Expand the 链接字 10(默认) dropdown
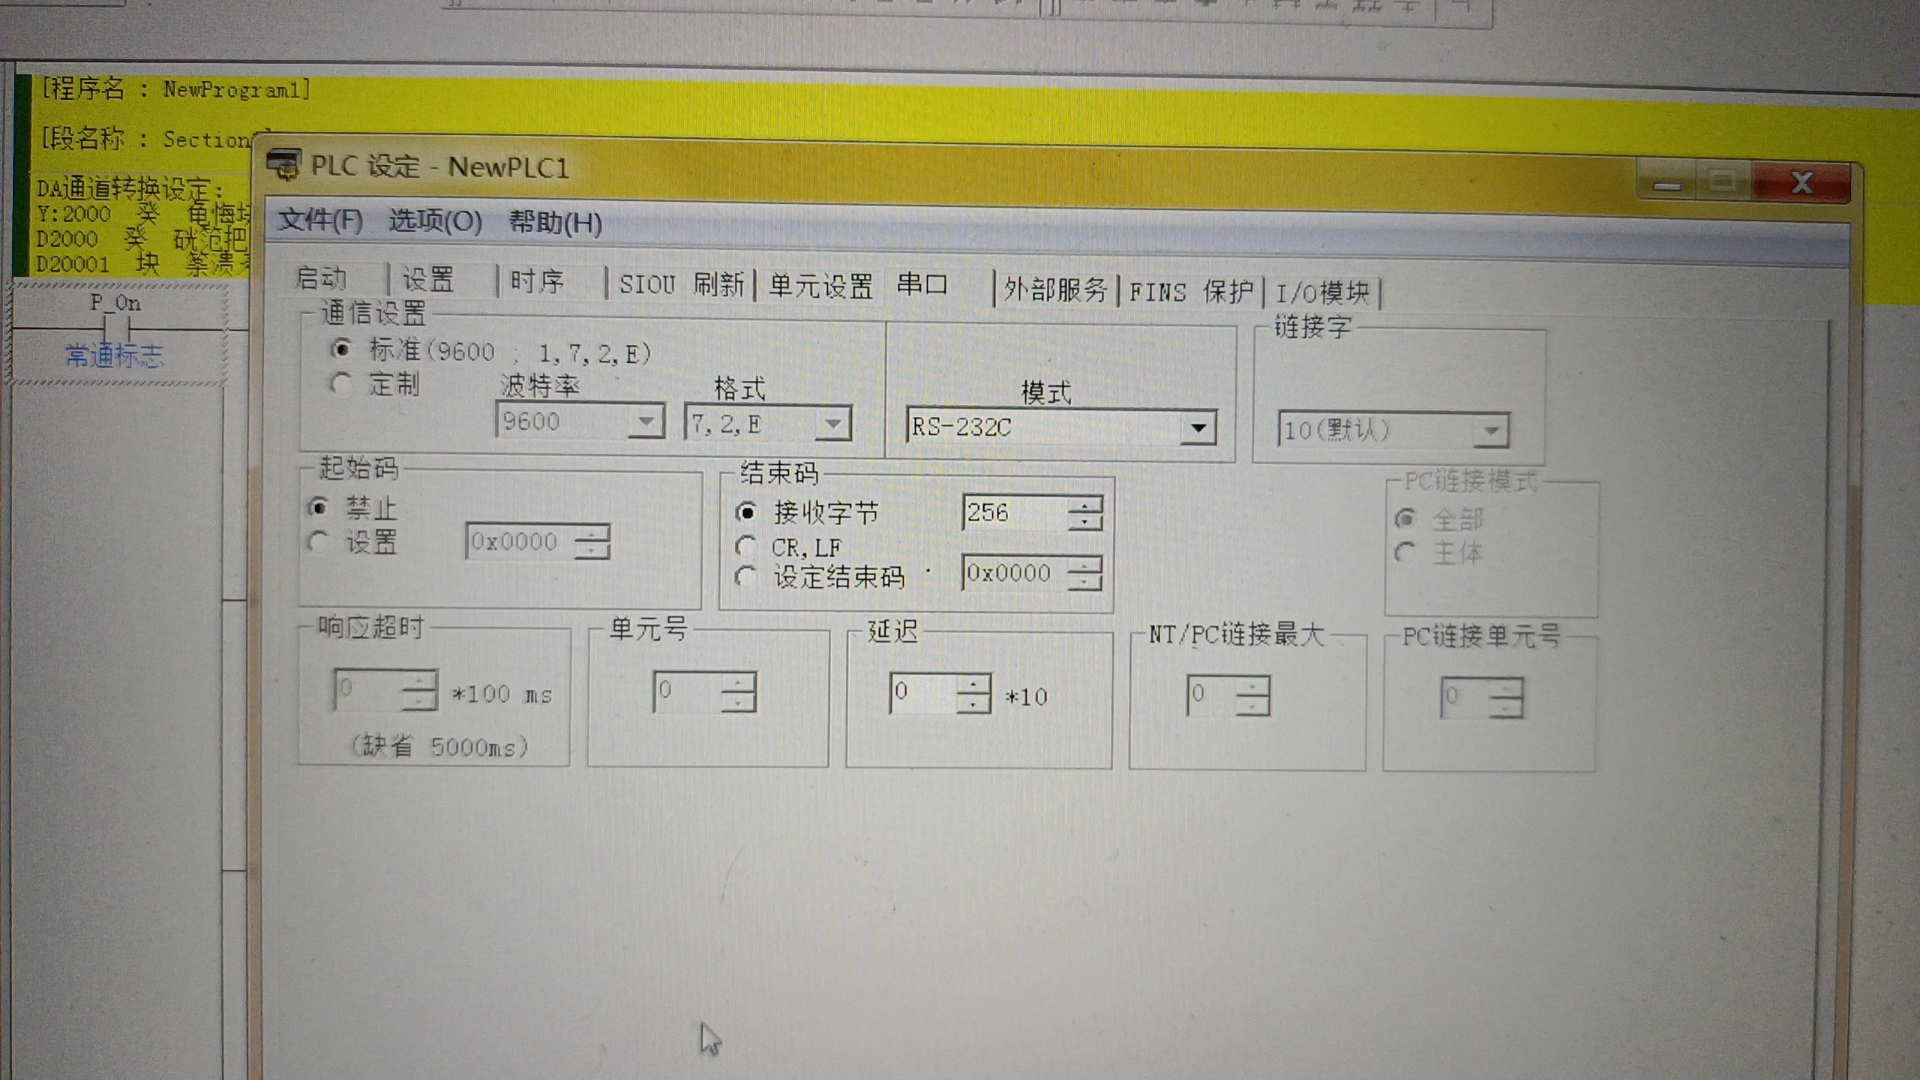The image size is (1920, 1080). pyautogui.click(x=1490, y=431)
